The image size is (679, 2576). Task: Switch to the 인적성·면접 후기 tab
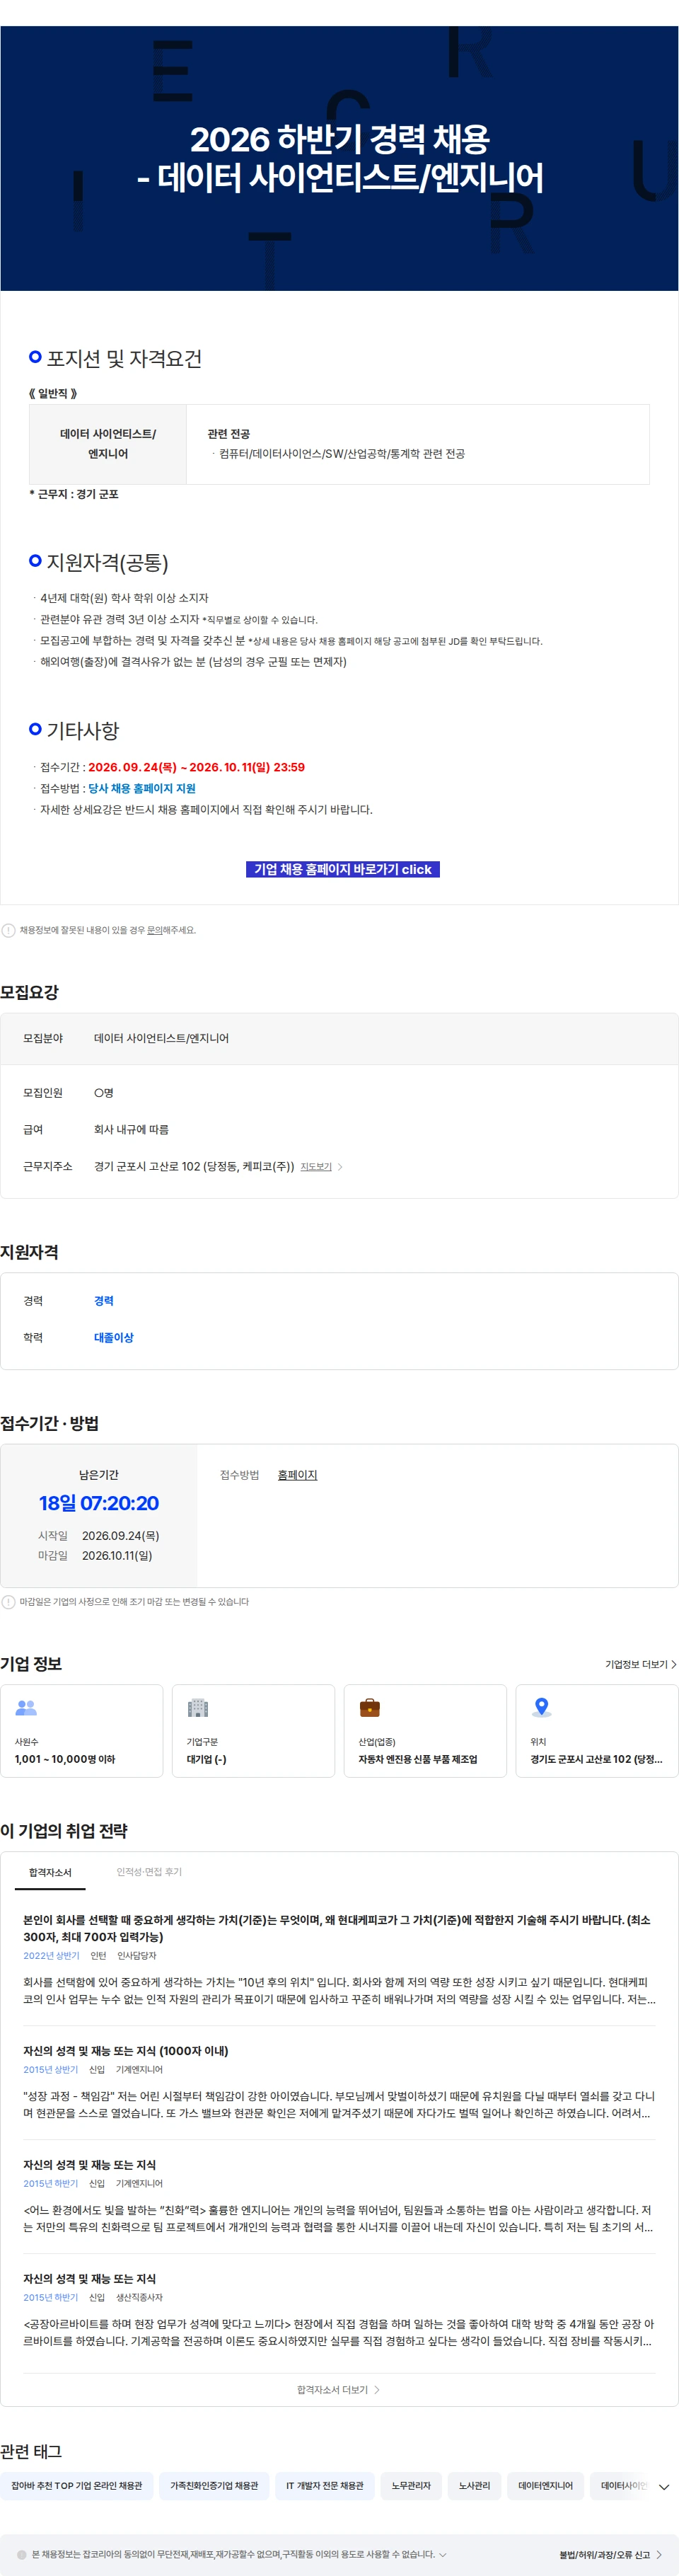(149, 1872)
